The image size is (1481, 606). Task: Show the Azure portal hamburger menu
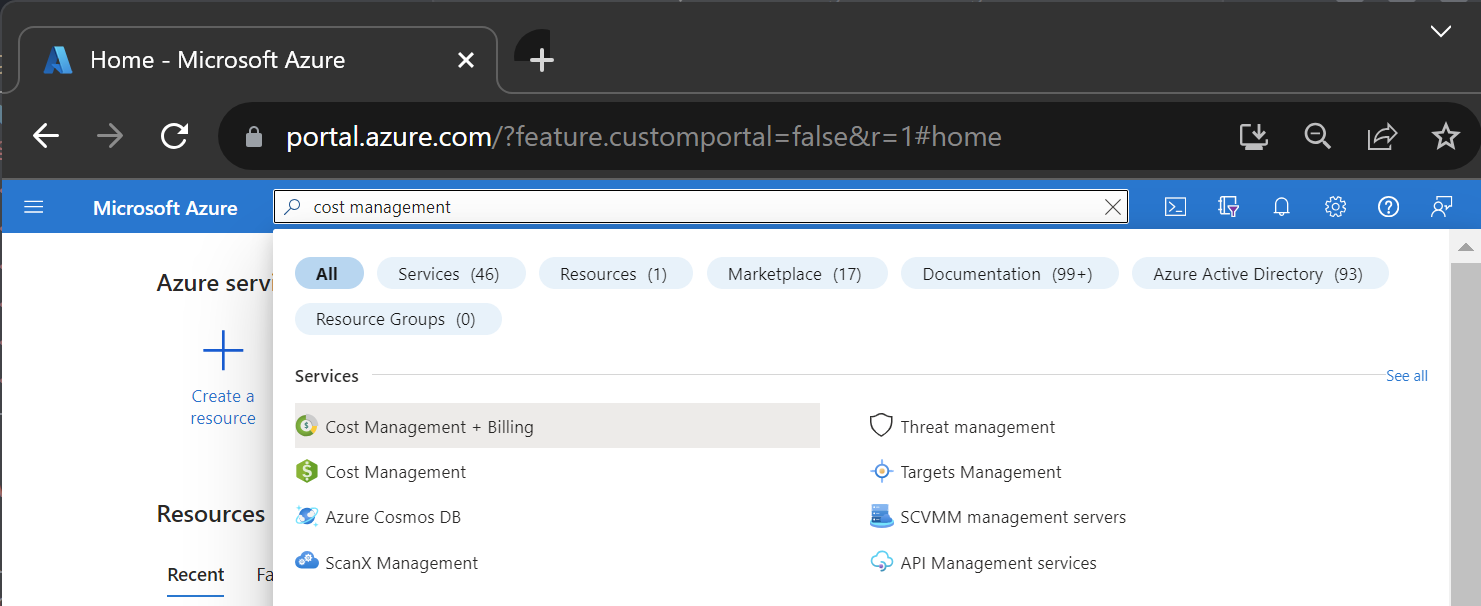[34, 207]
